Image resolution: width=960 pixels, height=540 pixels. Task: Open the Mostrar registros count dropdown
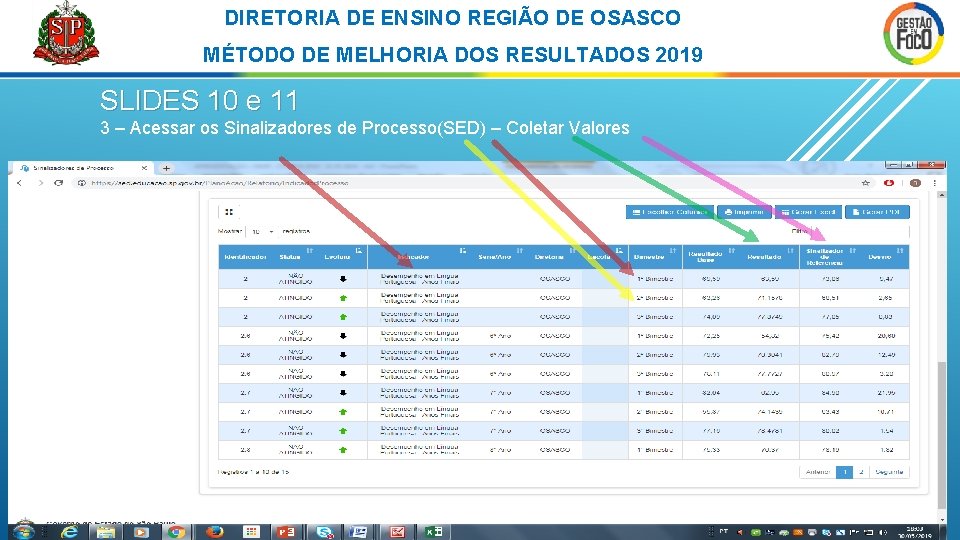pyautogui.click(x=261, y=231)
